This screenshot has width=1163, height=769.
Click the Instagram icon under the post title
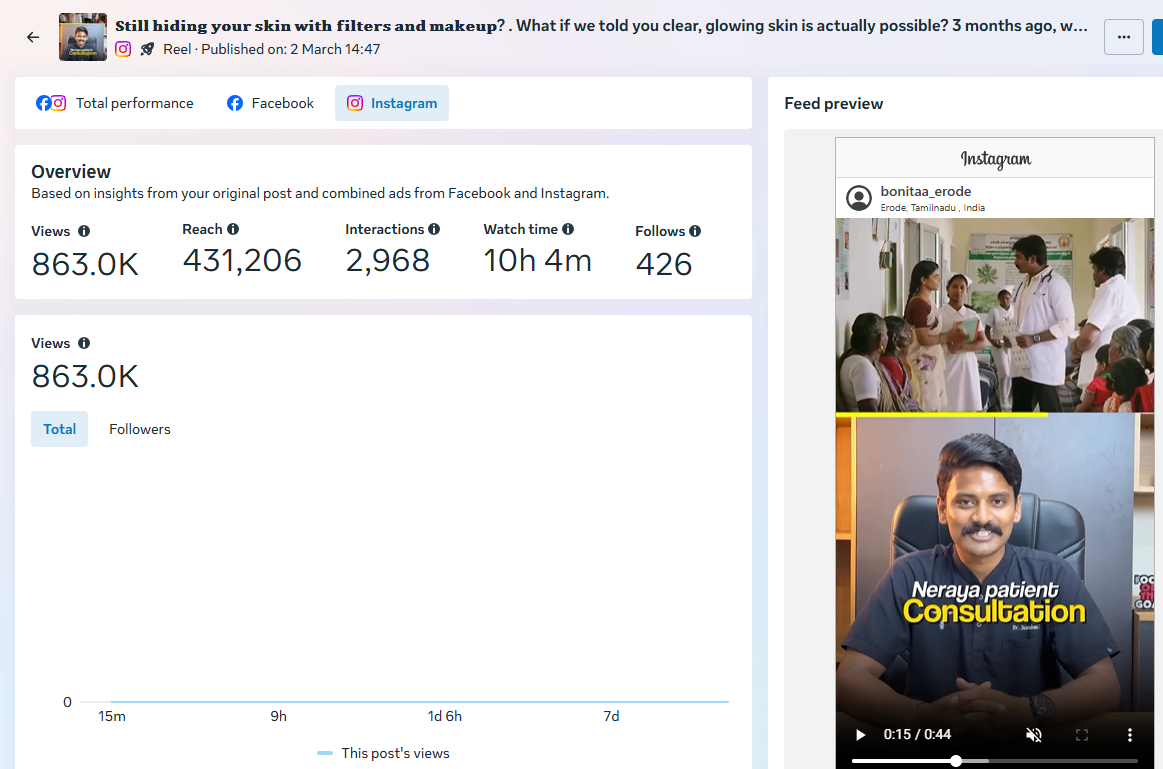(x=123, y=49)
